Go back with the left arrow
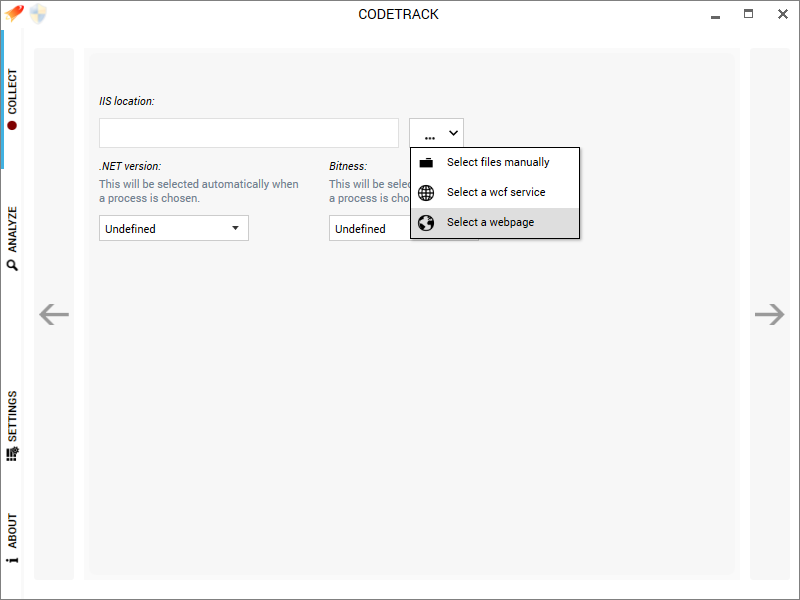This screenshot has height=600, width=800. tap(54, 314)
